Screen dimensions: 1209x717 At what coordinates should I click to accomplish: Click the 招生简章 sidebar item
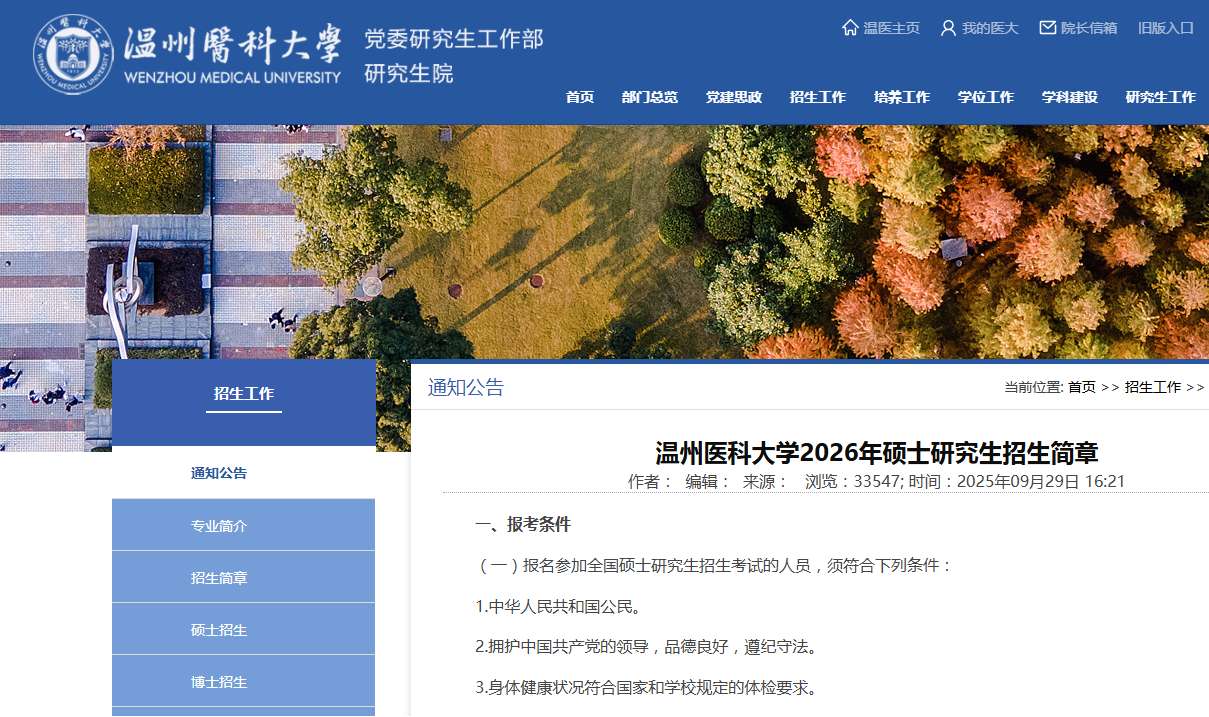tap(219, 578)
